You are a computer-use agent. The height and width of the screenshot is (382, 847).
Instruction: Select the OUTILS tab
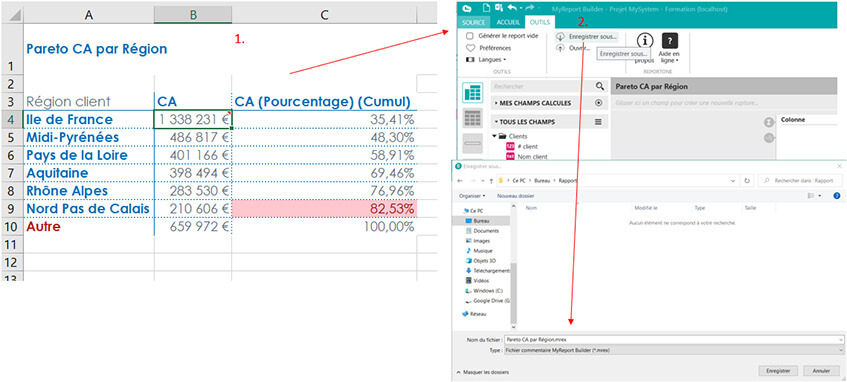coord(540,22)
